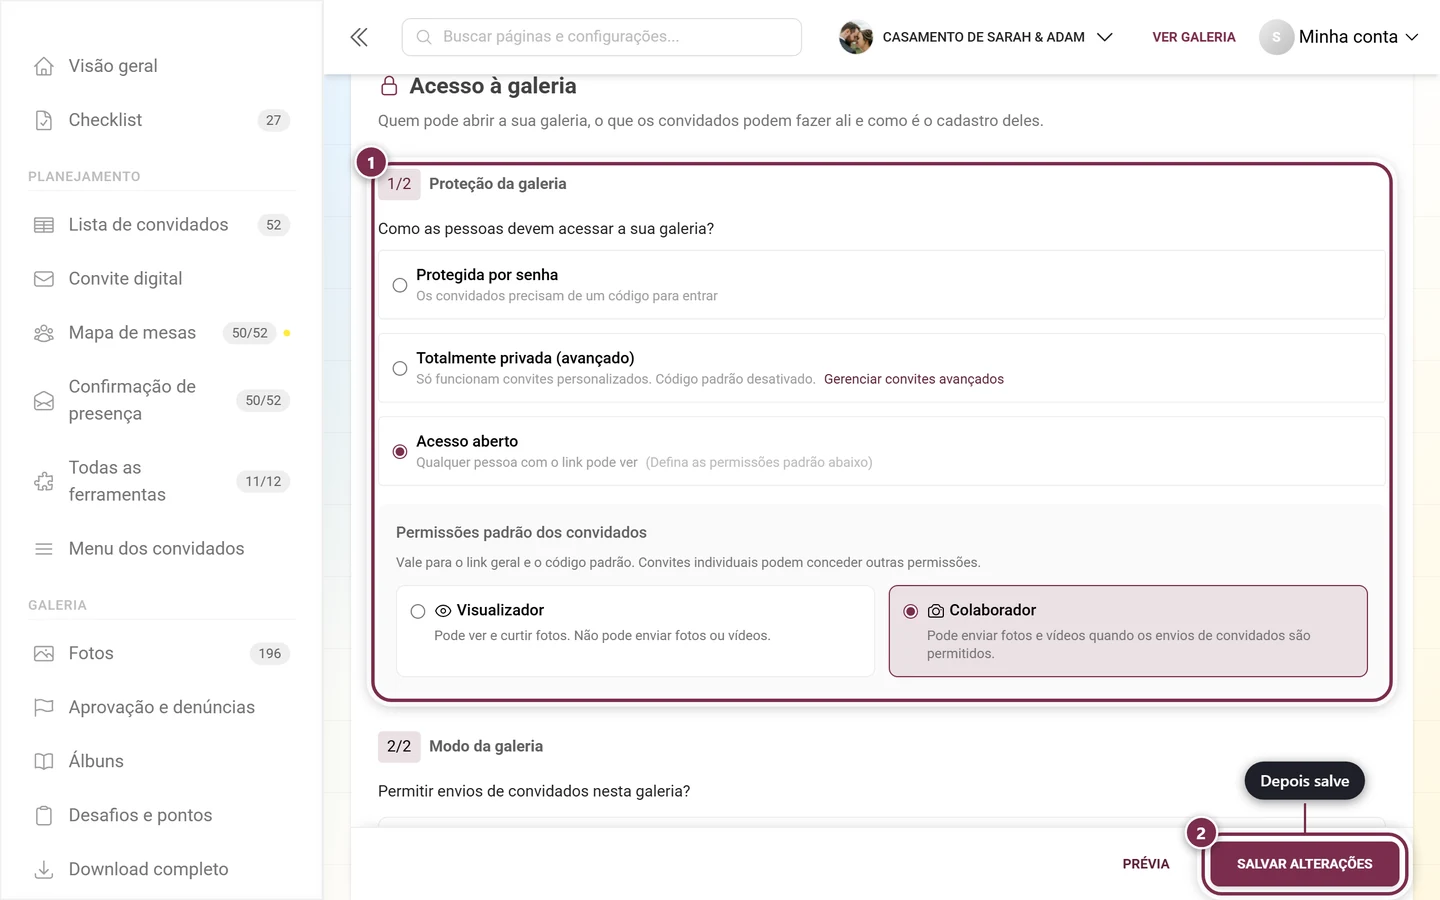Click VER GALERIA link

tap(1194, 37)
